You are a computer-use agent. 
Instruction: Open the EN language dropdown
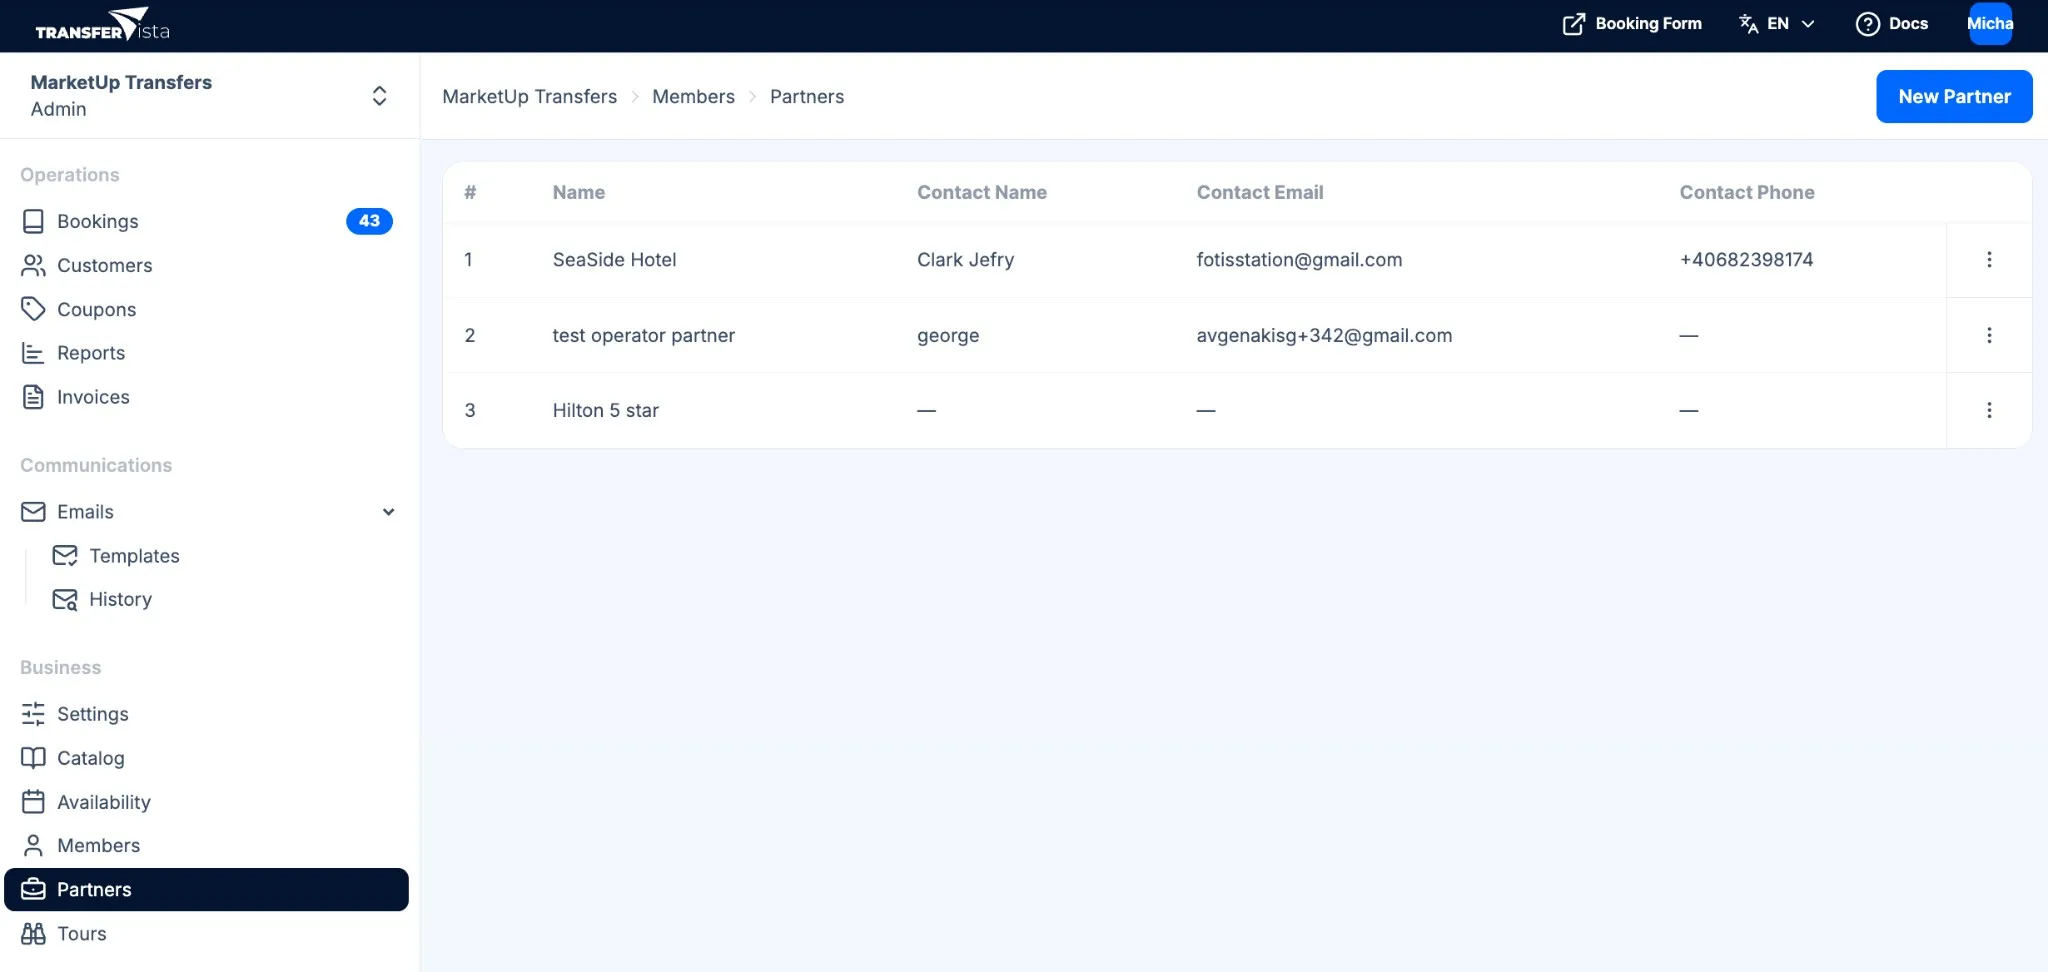[x=1778, y=23]
